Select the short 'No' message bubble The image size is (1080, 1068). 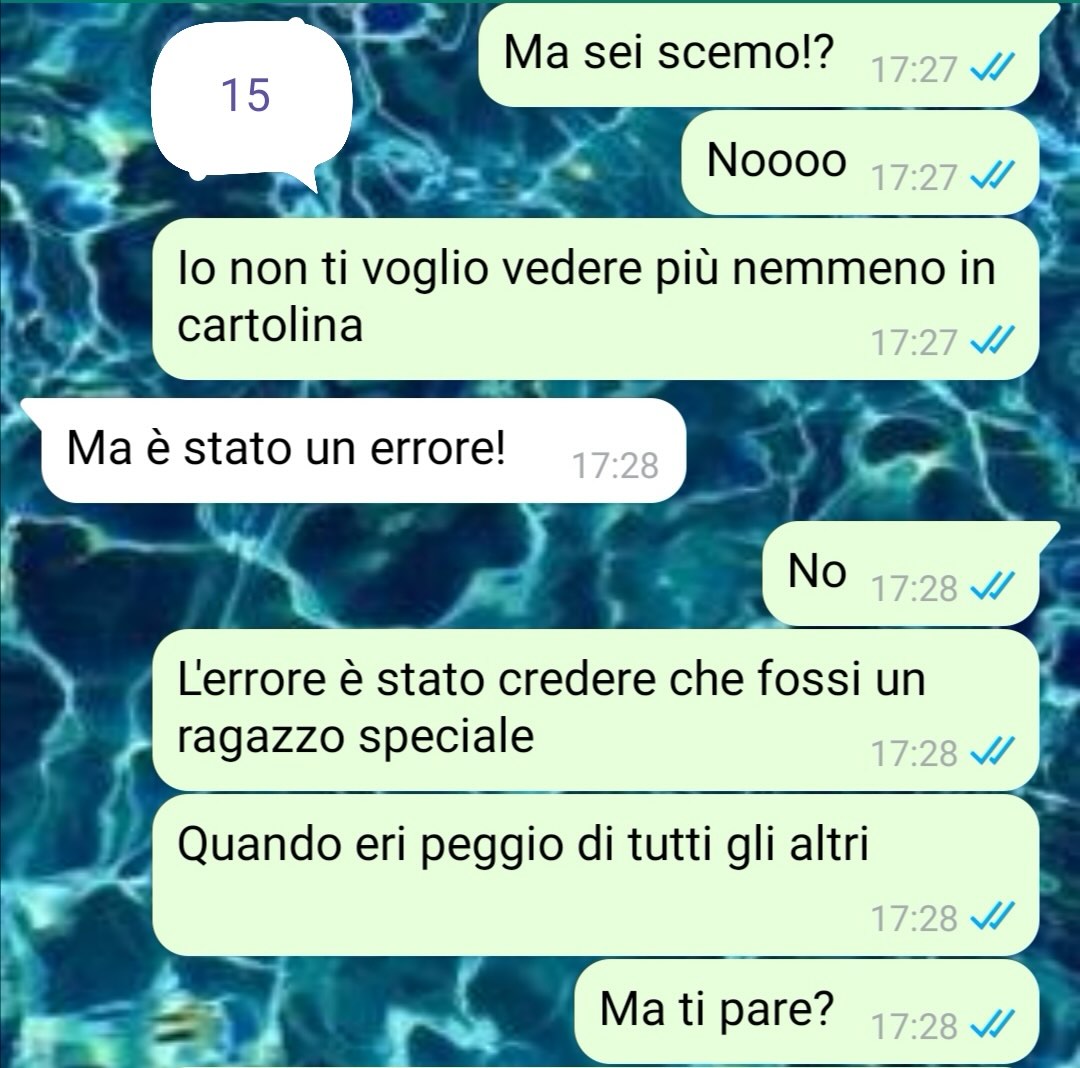click(901, 574)
